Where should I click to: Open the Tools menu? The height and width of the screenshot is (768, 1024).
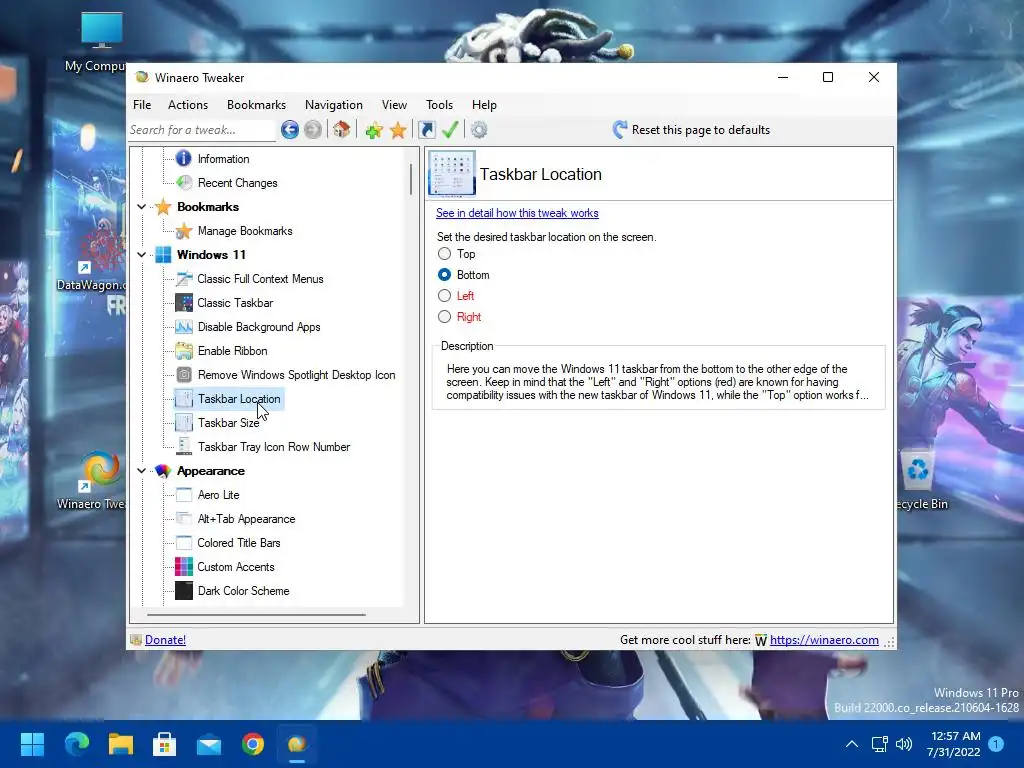tap(440, 104)
